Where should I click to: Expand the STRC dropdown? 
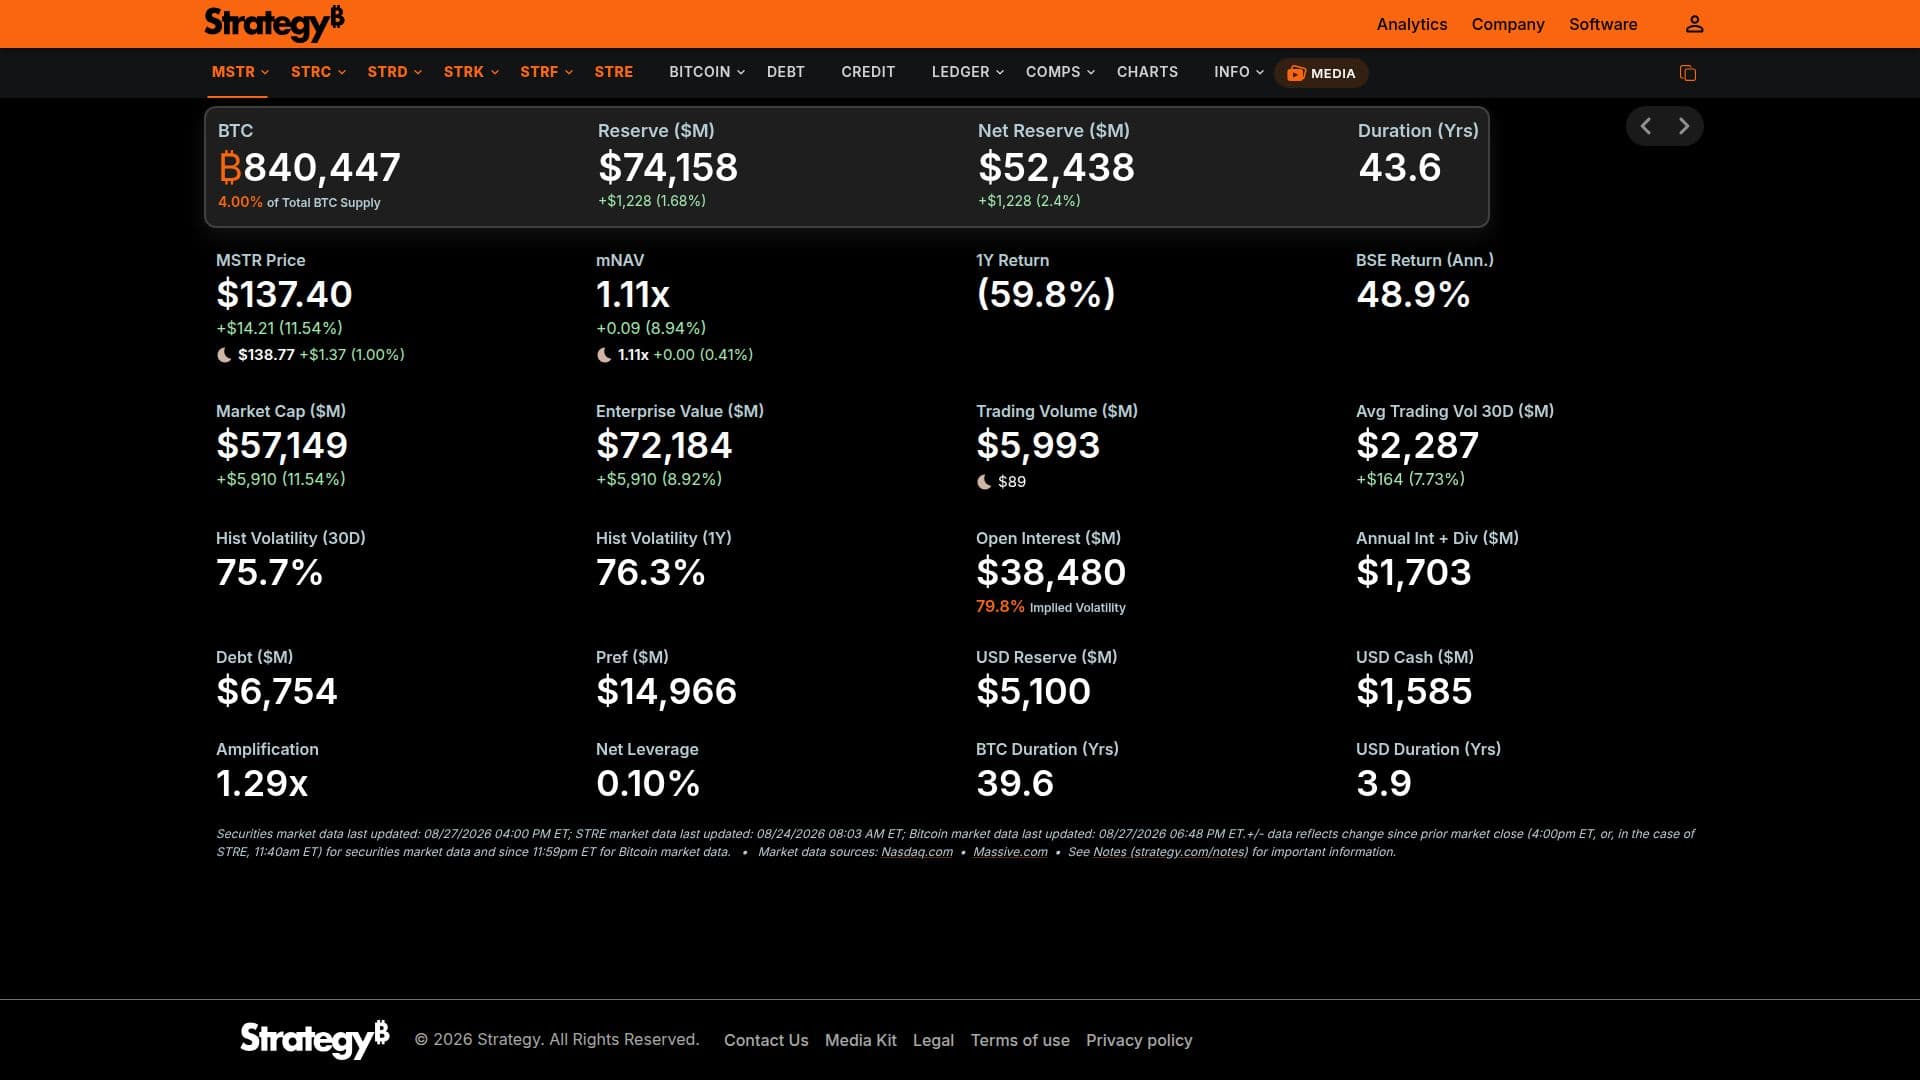(x=318, y=72)
